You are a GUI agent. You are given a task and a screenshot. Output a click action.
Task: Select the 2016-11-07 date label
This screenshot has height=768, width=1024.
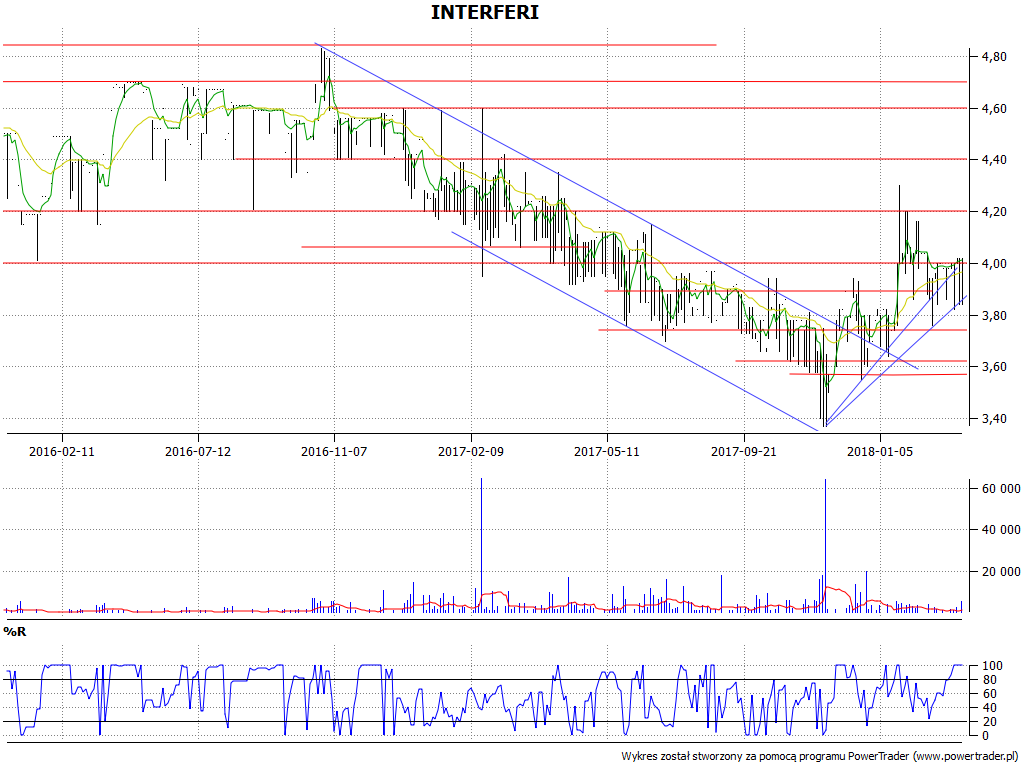click(x=334, y=451)
